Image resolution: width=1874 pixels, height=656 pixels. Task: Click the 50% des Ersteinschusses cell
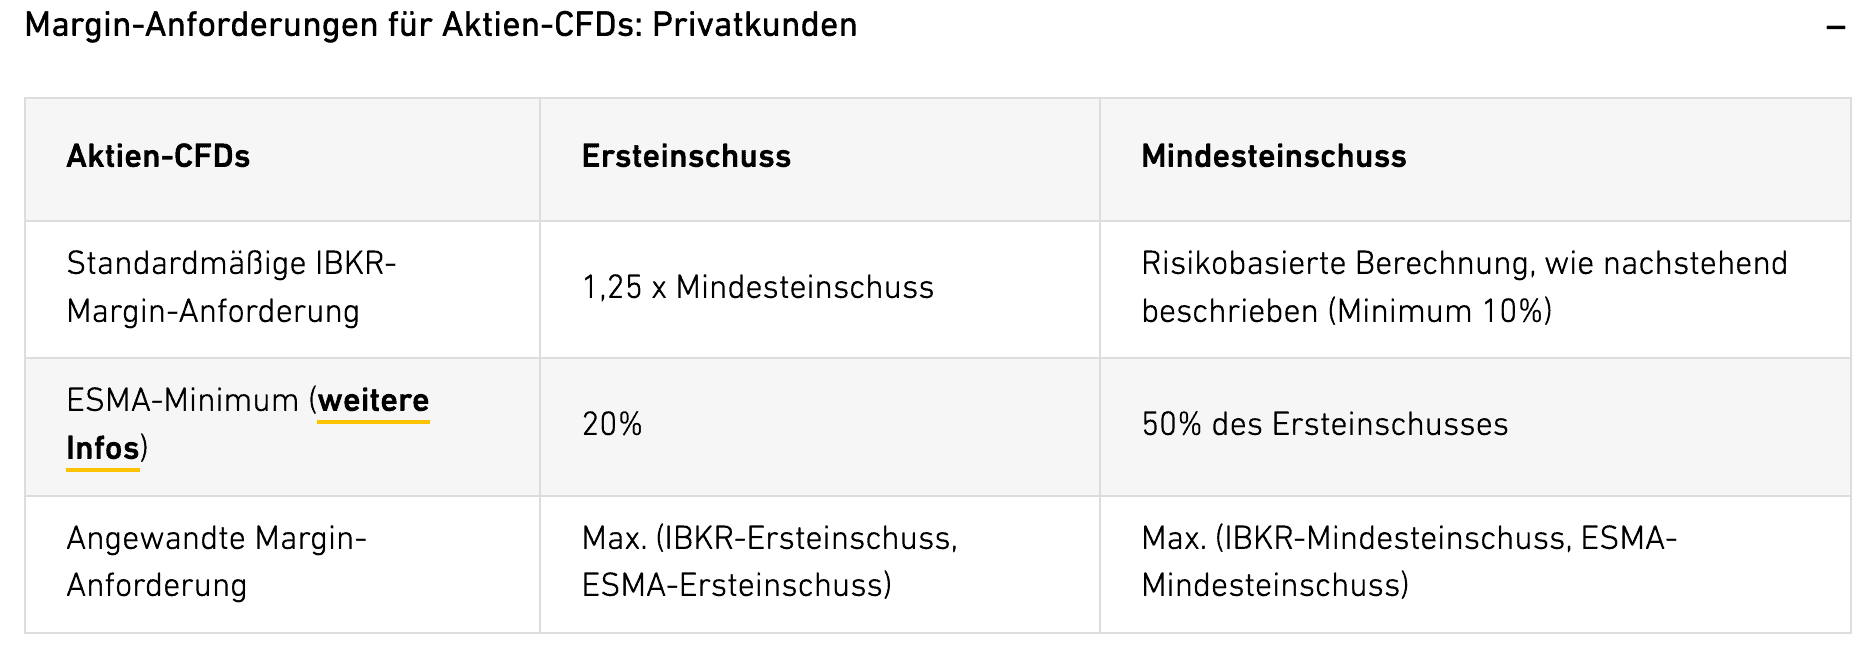coord(1324,425)
